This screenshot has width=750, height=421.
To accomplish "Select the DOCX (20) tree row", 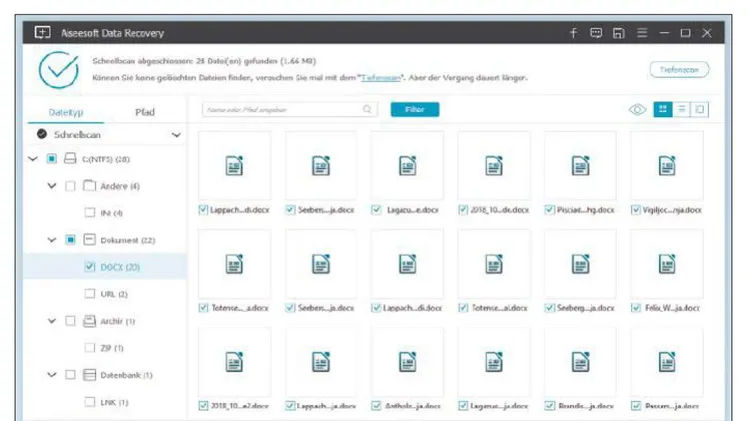I will pyautogui.click(x=105, y=266).
